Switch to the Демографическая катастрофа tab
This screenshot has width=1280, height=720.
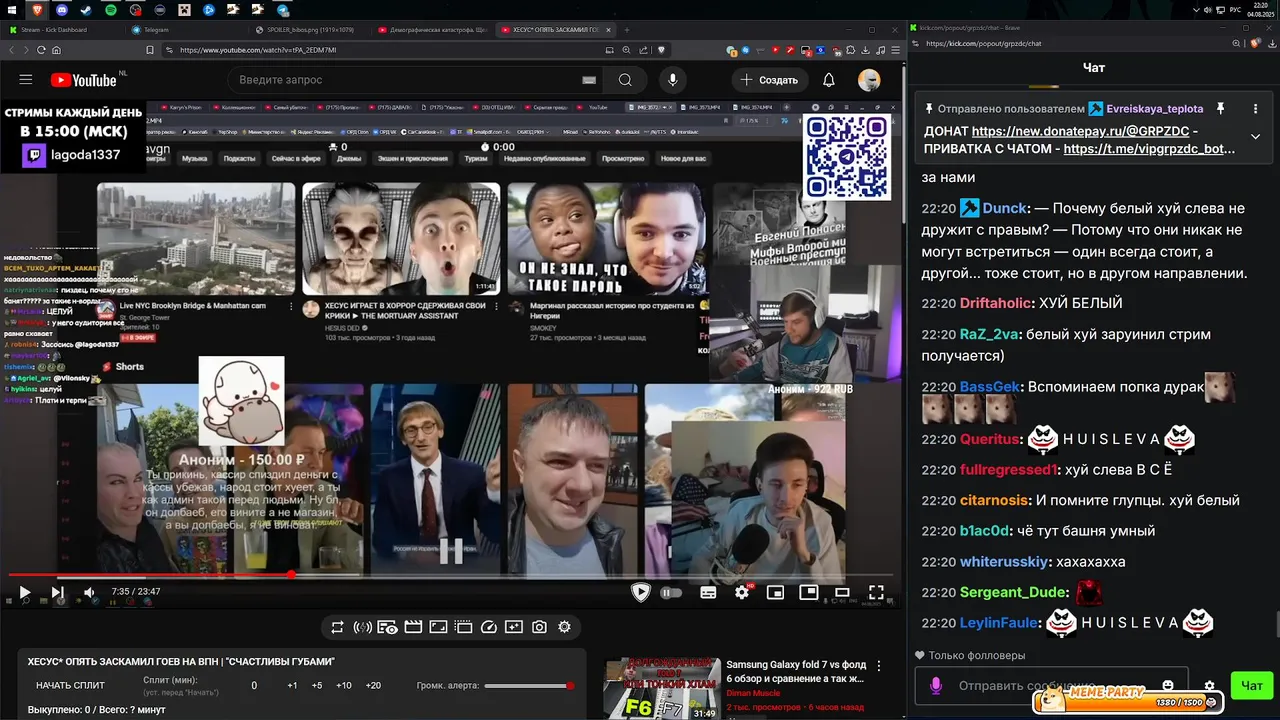tap(432, 30)
